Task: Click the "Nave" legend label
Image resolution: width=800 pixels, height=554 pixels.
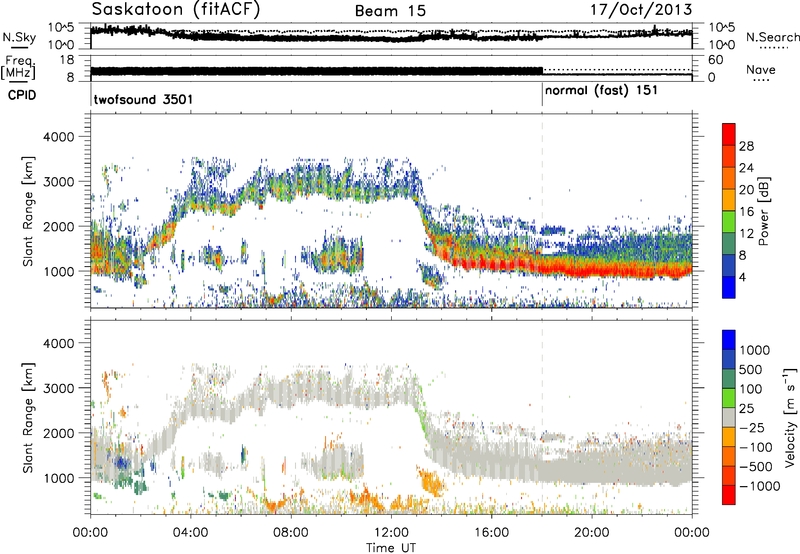Action: pos(761,69)
